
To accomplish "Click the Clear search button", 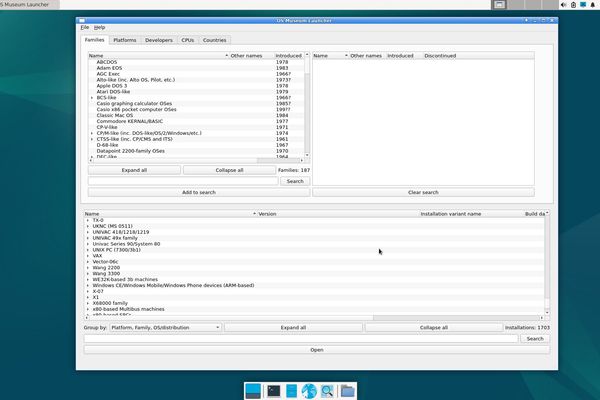I will click(x=423, y=192).
